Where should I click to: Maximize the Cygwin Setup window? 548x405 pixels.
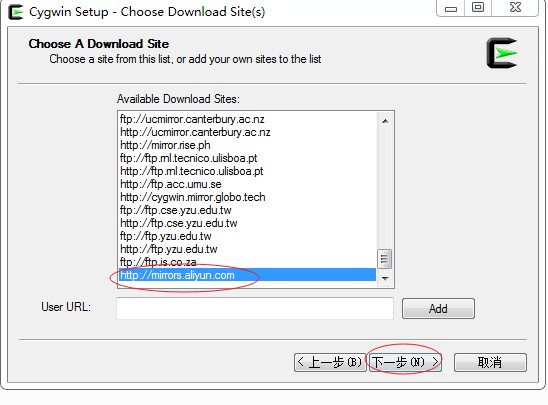478,8
